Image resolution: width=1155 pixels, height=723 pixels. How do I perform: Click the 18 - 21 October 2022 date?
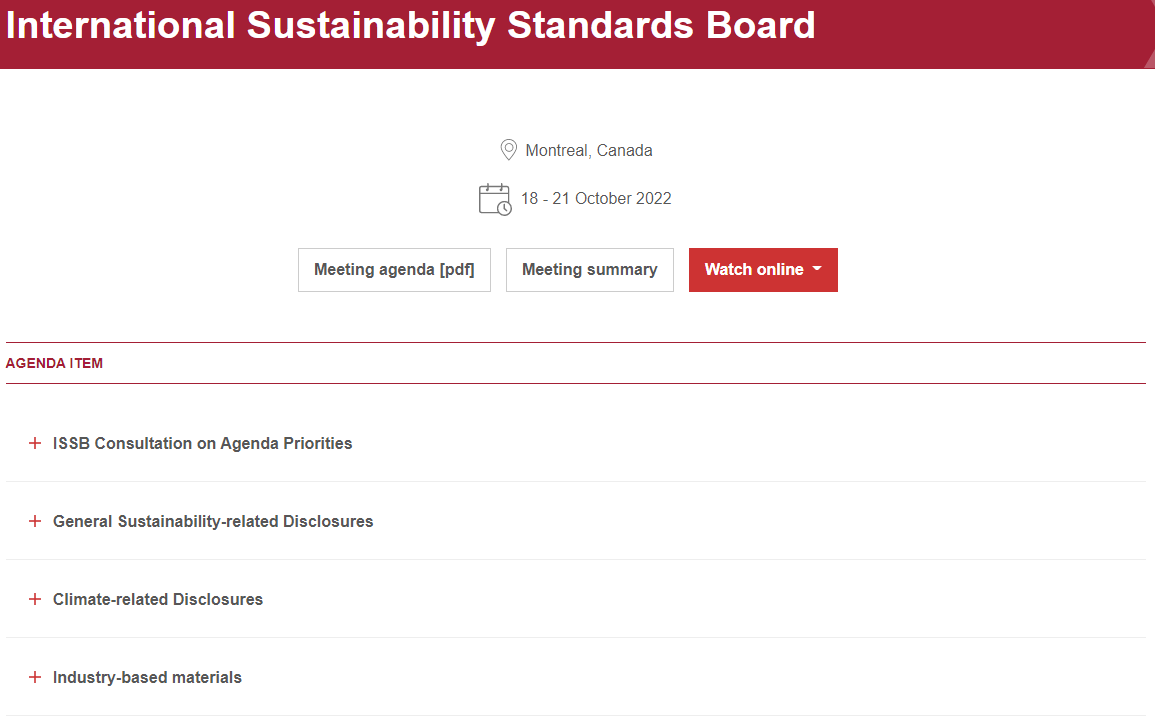point(596,199)
